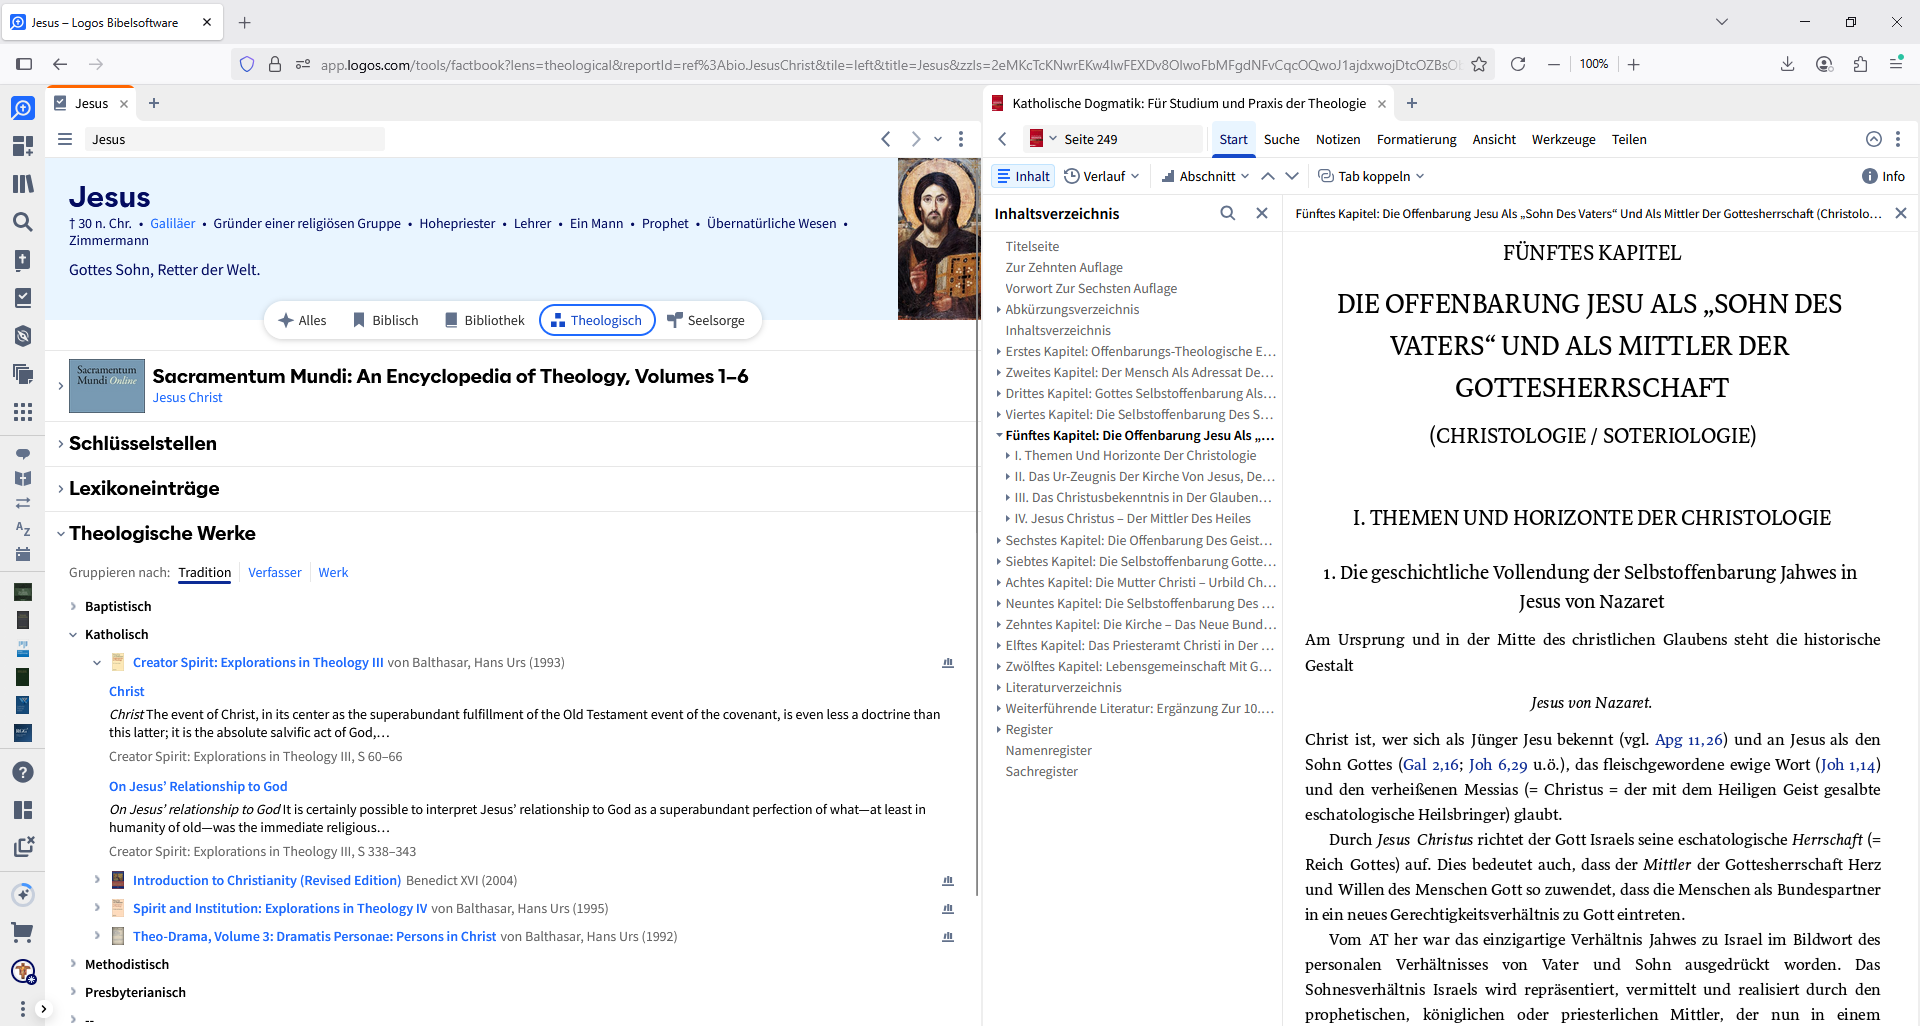Viewport: 1920px width, 1026px height.
Task: Click the Seite 249 page reference field
Action: [1130, 139]
